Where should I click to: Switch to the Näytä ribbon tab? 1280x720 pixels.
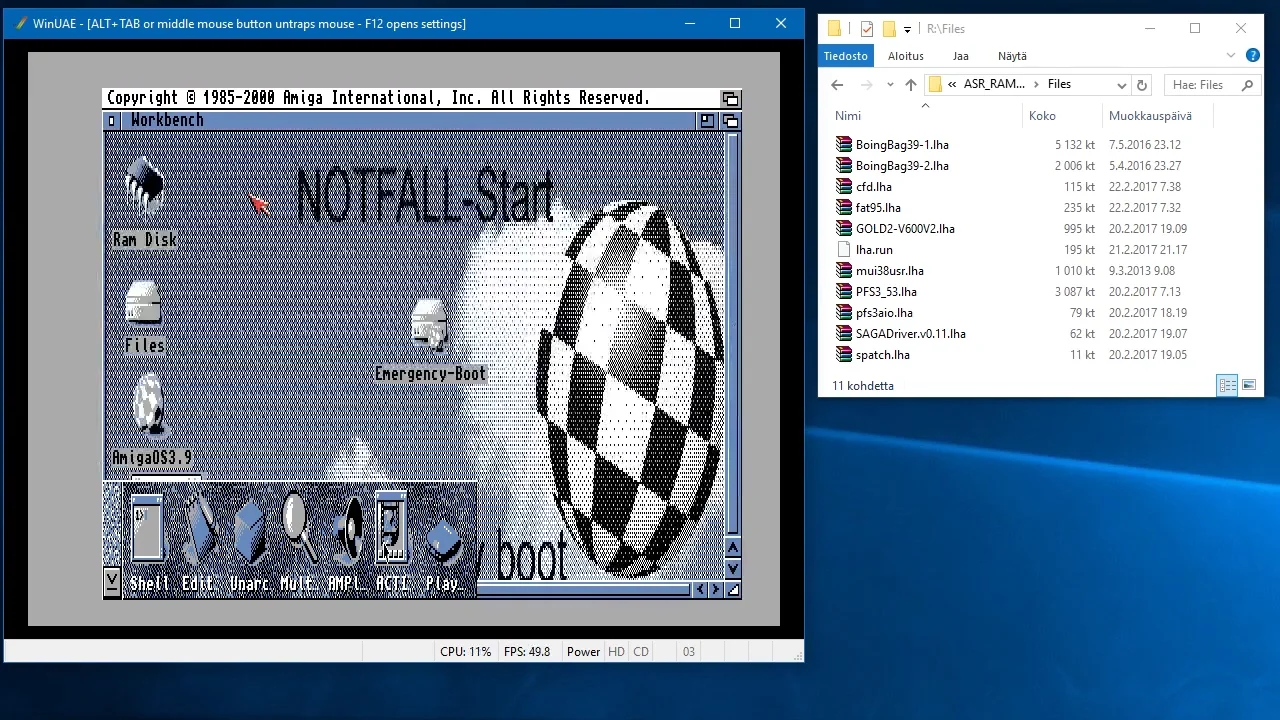click(1012, 56)
